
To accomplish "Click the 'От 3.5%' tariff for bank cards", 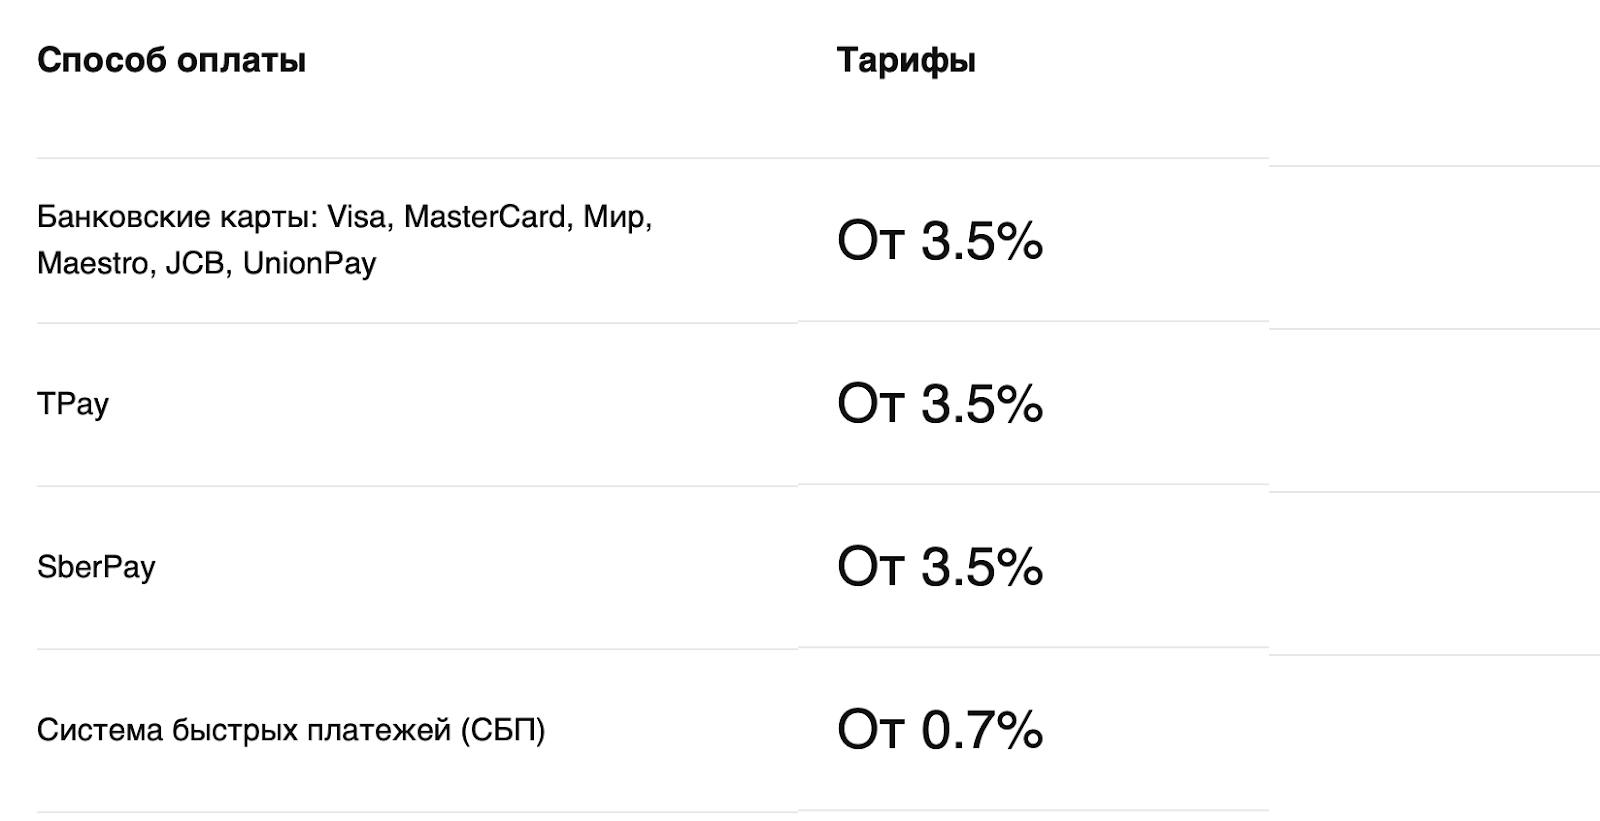I will point(940,242).
